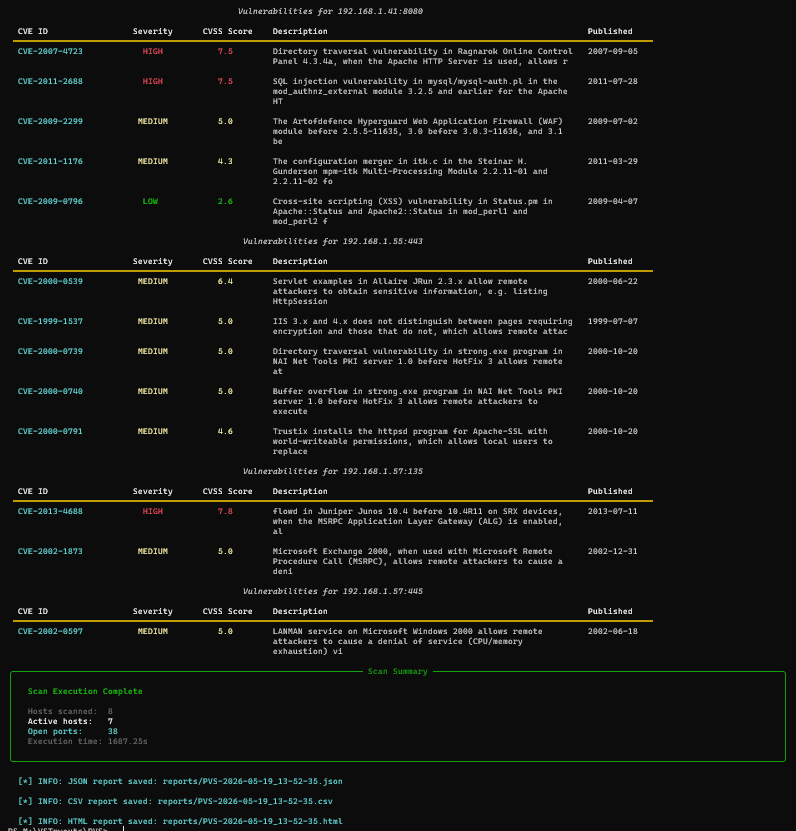Select CVE-1999-1537 ID text

tap(50, 321)
